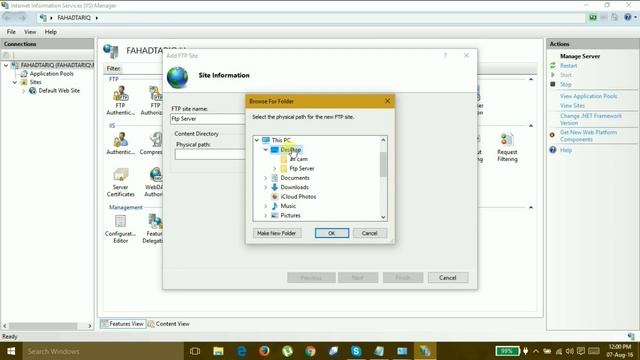Select Default Web Site in Connections
640x360 pixels.
(x=59, y=91)
